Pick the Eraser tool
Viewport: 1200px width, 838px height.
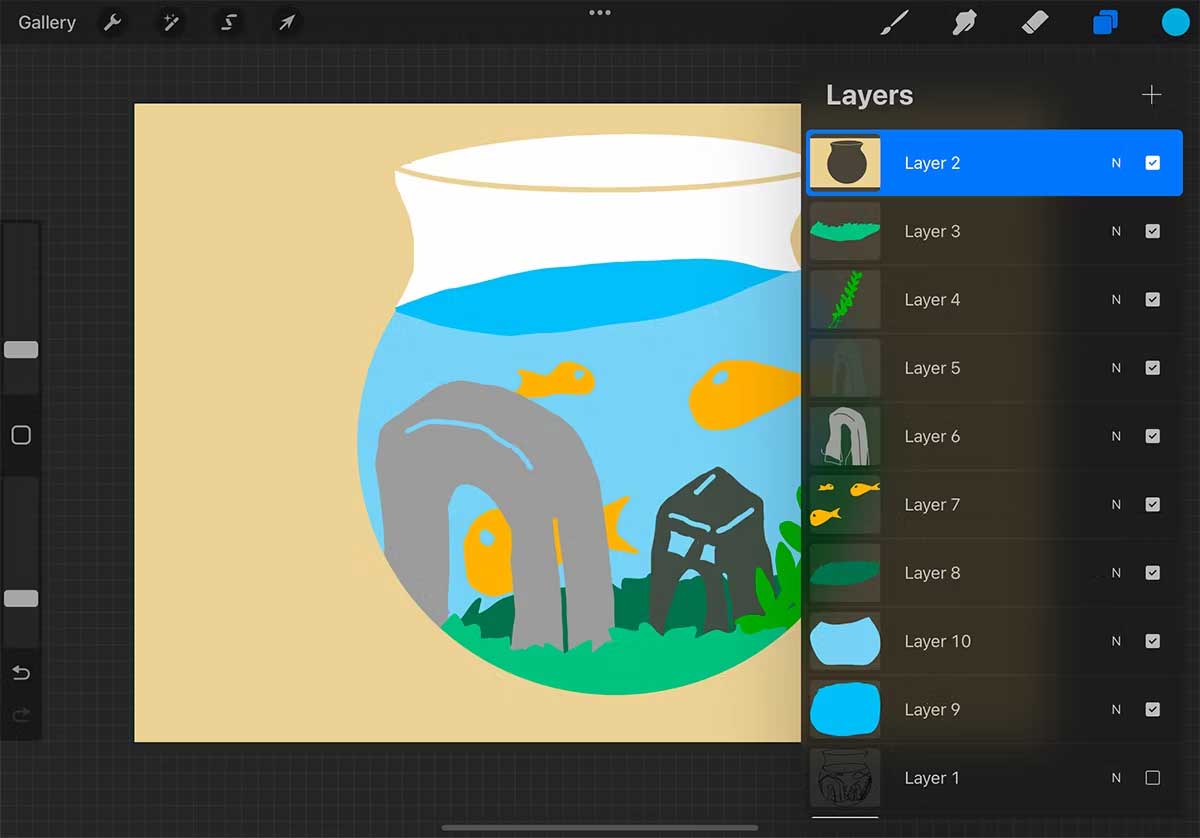1035,22
